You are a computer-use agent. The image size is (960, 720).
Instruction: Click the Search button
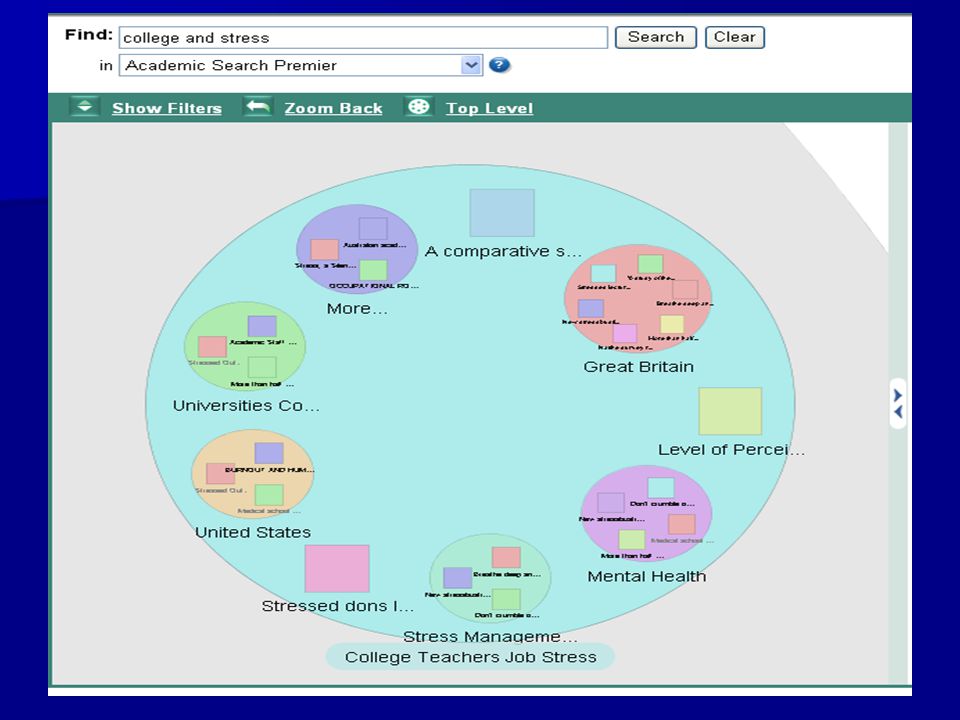coord(656,37)
